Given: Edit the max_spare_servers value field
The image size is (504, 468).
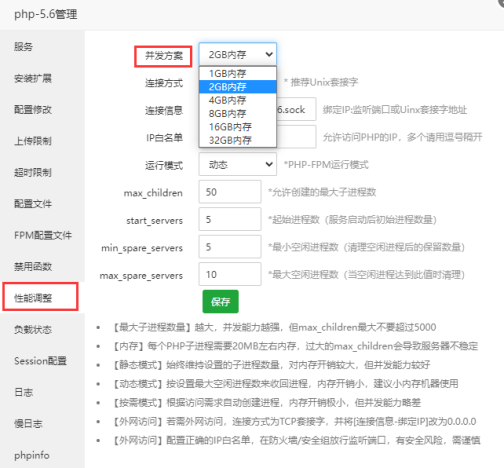Looking at the screenshot, I should point(230,274).
